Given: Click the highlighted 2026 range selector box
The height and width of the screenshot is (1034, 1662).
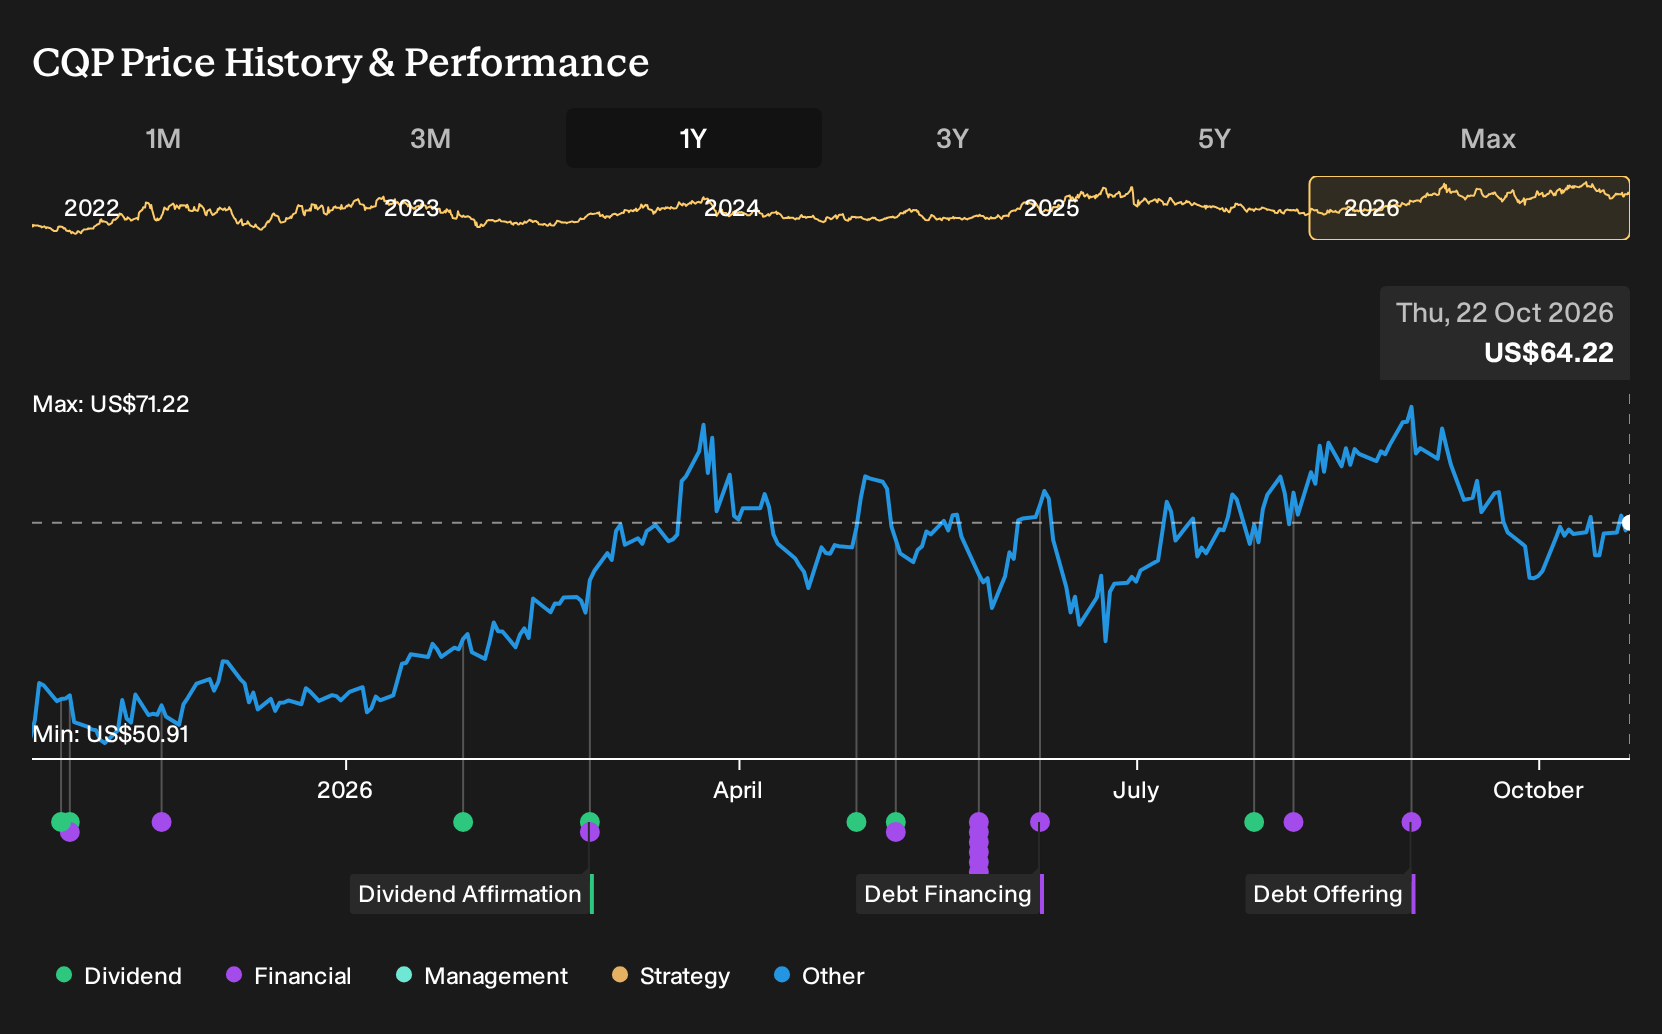Looking at the screenshot, I should coord(1469,208).
